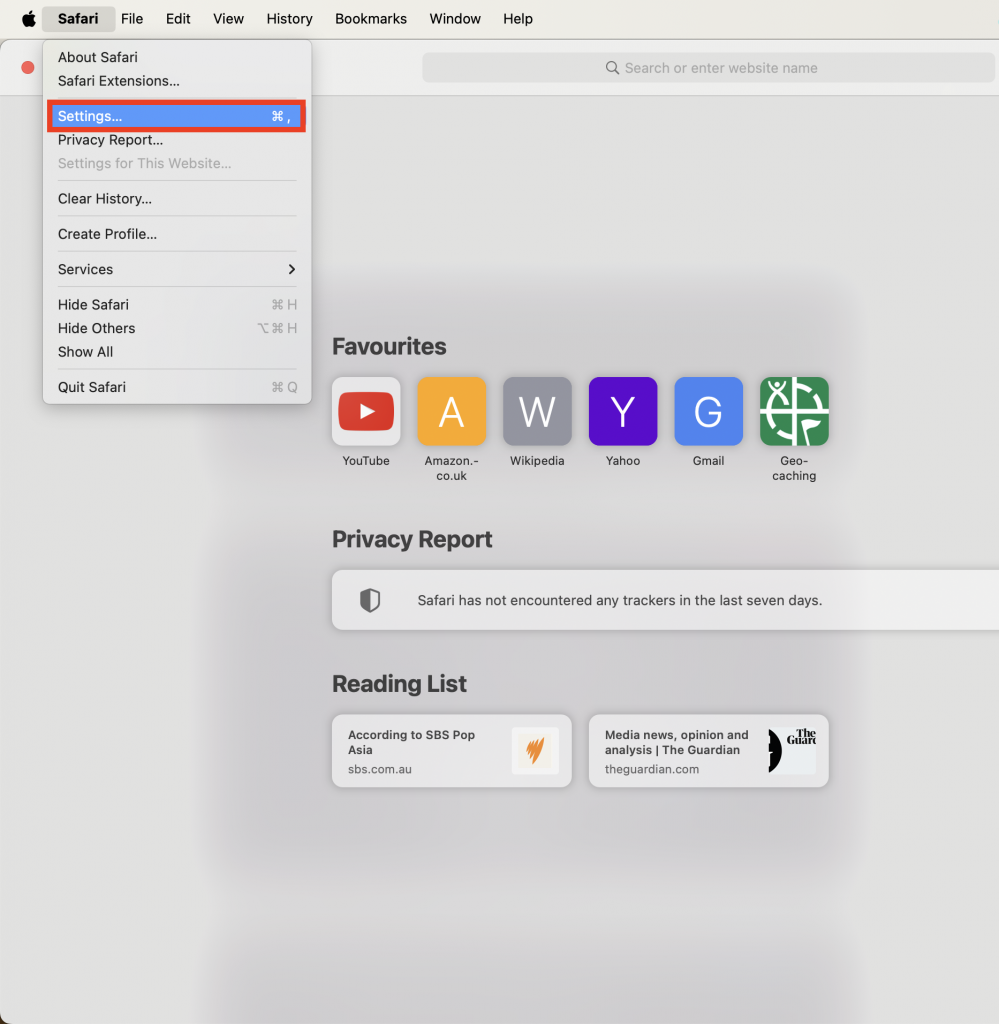
Task: Click The Guardian logo thumbnail
Action: tap(792, 750)
